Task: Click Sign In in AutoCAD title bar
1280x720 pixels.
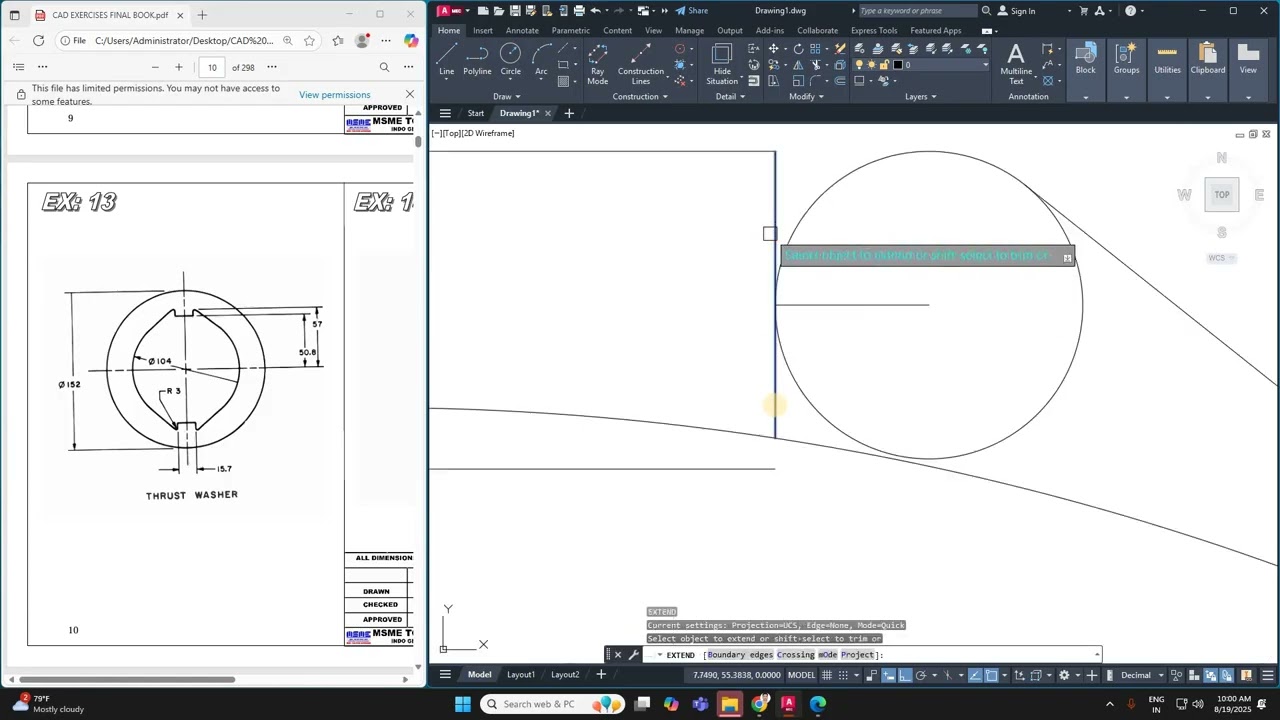Action: 1016,11
